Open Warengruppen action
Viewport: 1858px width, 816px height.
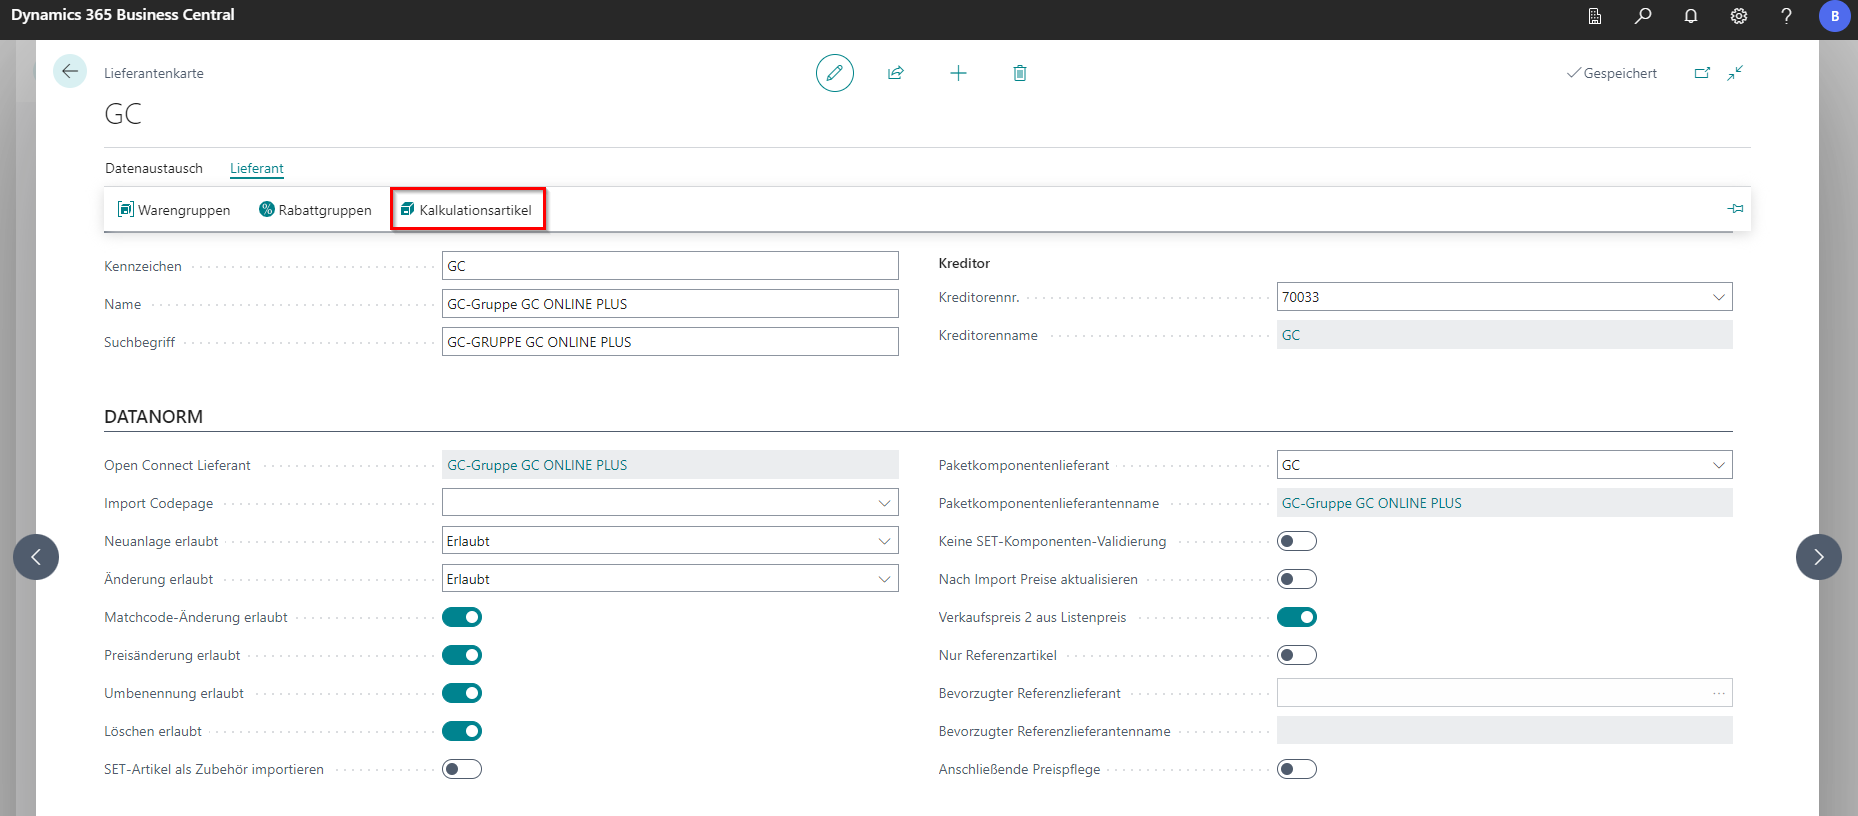pos(174,210)
